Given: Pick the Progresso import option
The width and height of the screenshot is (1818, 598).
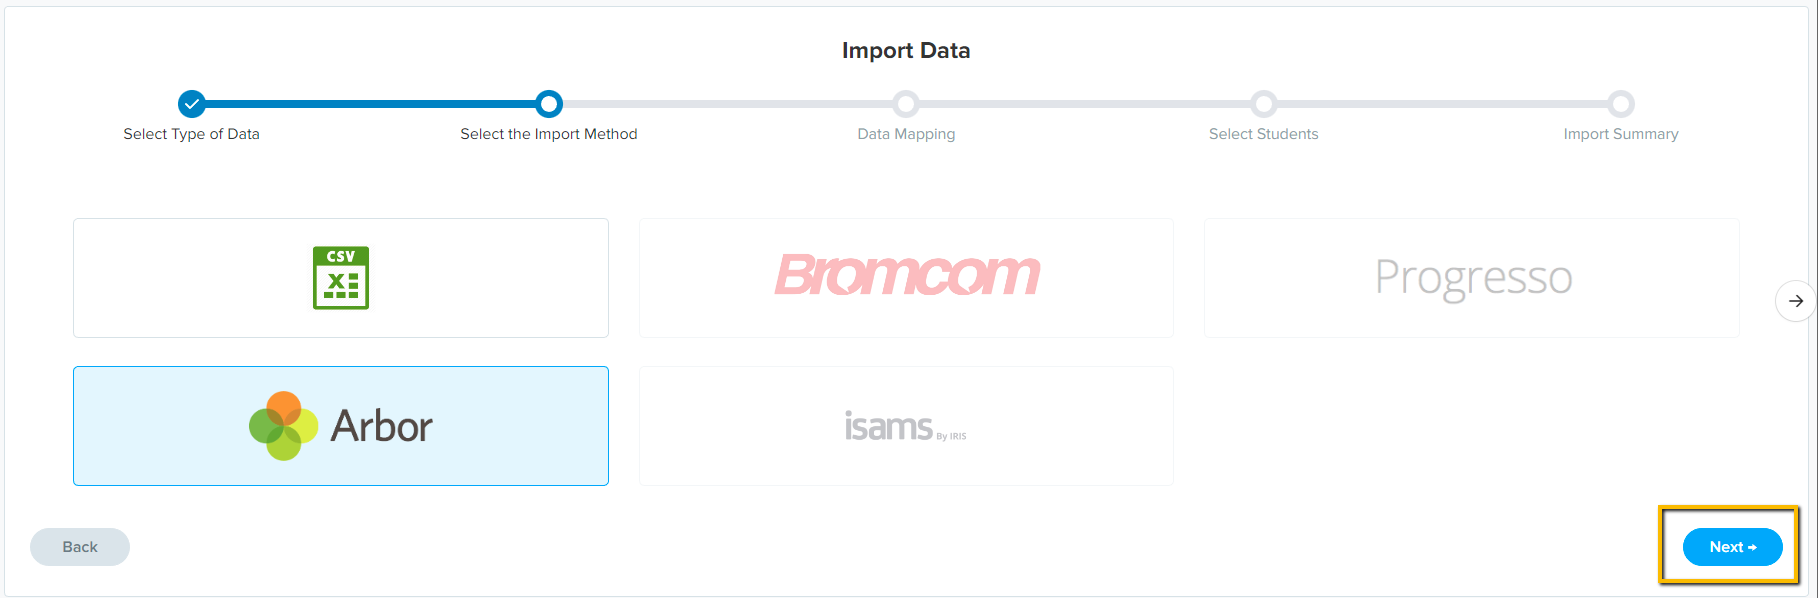Looking at the screenshot, I should (x=1471, y=278).
